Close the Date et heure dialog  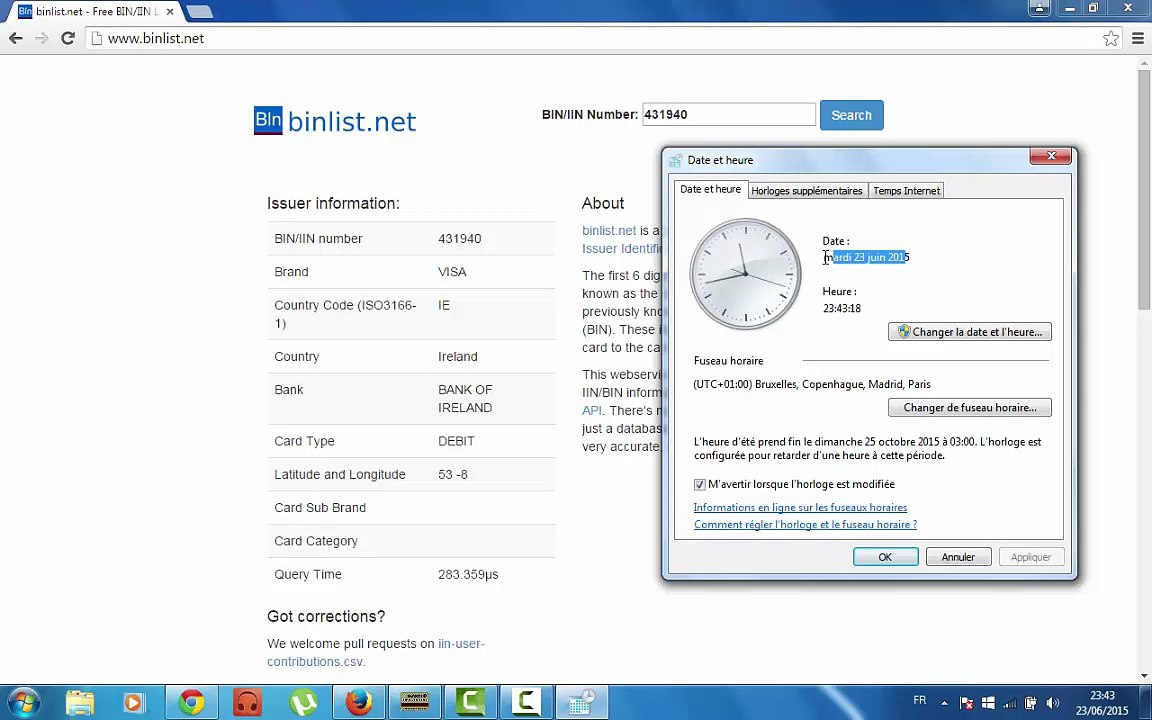click(1051, 156)
